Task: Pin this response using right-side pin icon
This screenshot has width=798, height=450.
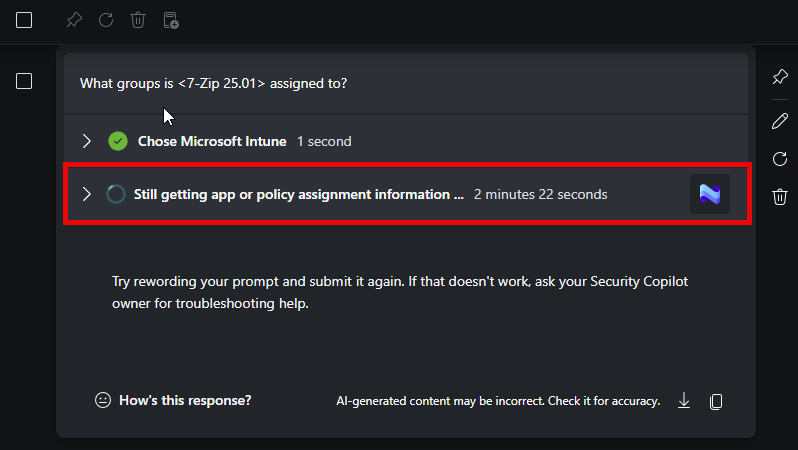Action: pyautogui.click(x=780, y=78)
